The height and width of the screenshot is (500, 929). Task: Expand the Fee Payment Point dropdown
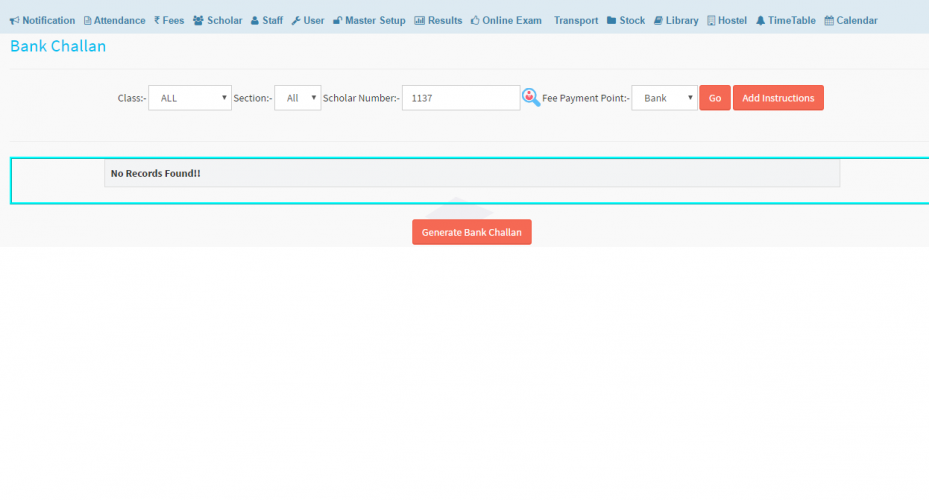pyautogui.click(x=664, y=98)
